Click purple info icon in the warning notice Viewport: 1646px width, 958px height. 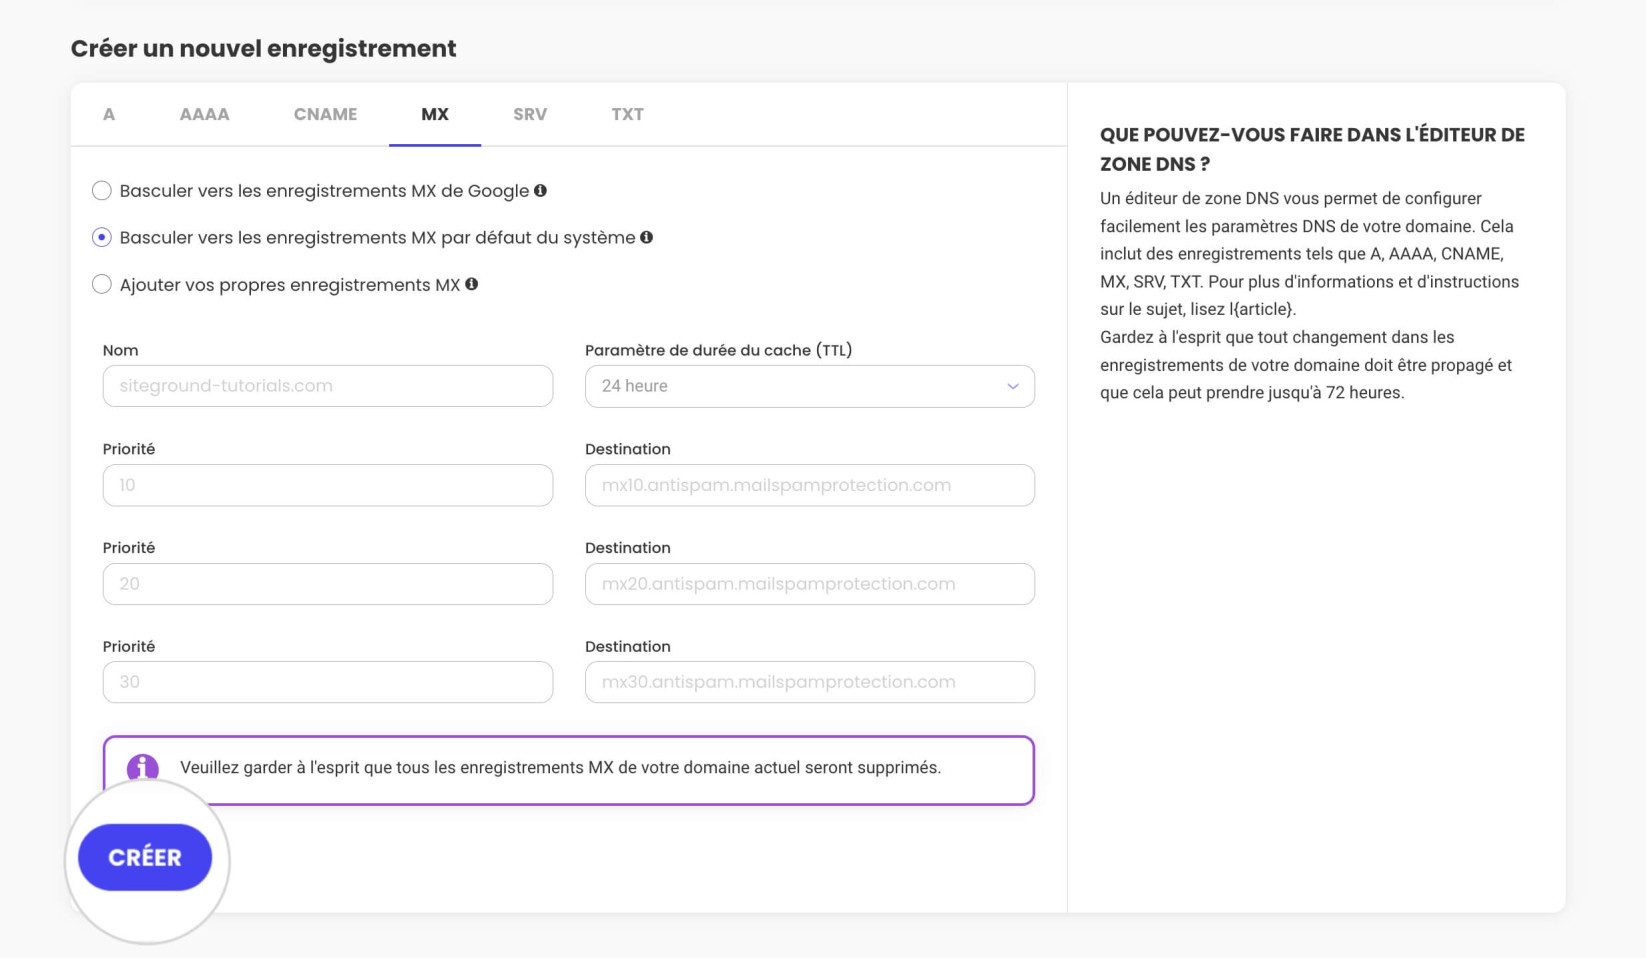[143, 768]
